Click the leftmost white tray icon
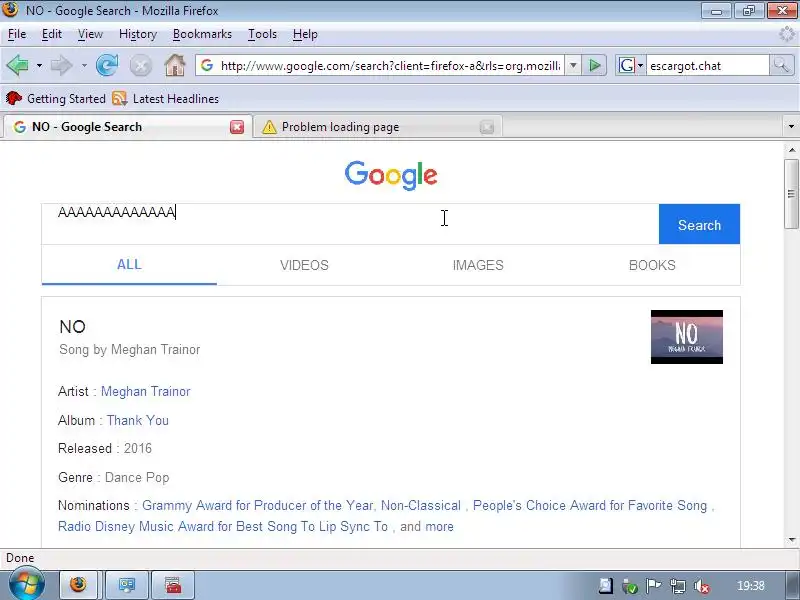This screenshot has height=600, width=800. (606, 586)
